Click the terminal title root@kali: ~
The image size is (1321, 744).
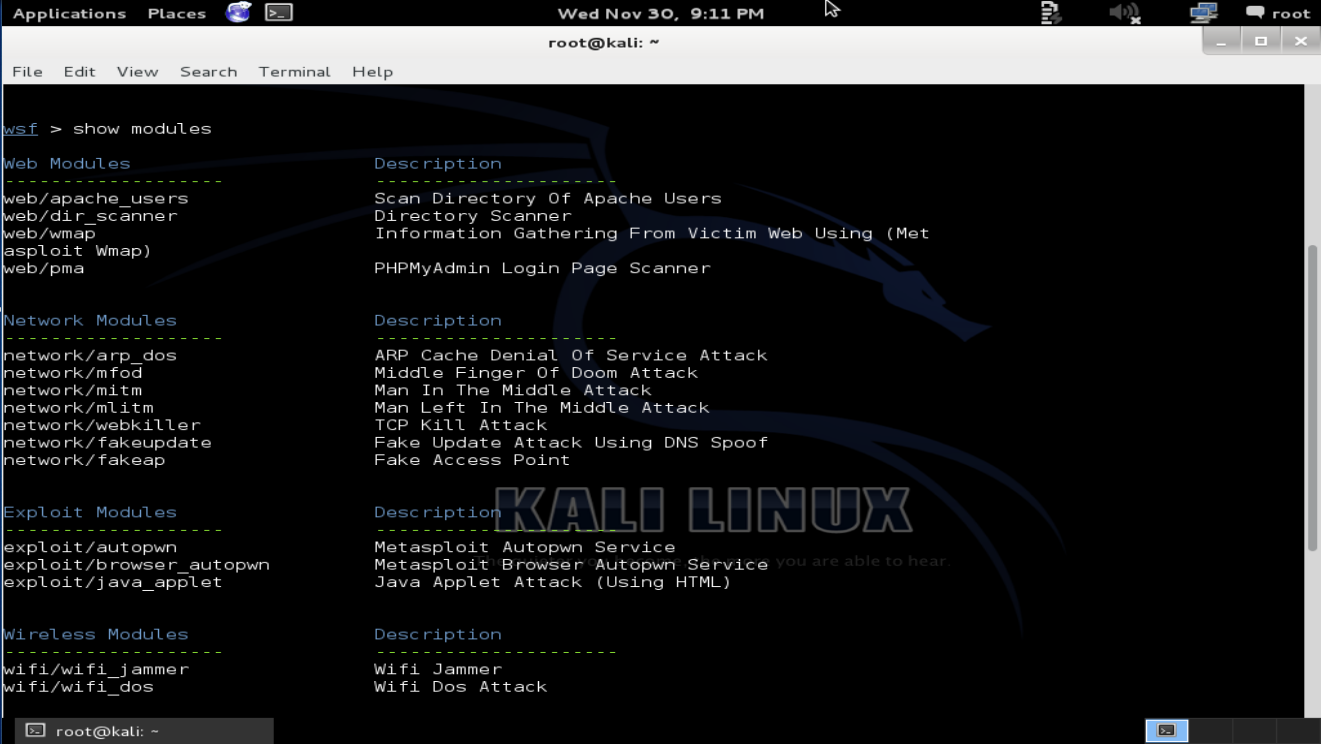click(604, 42)
